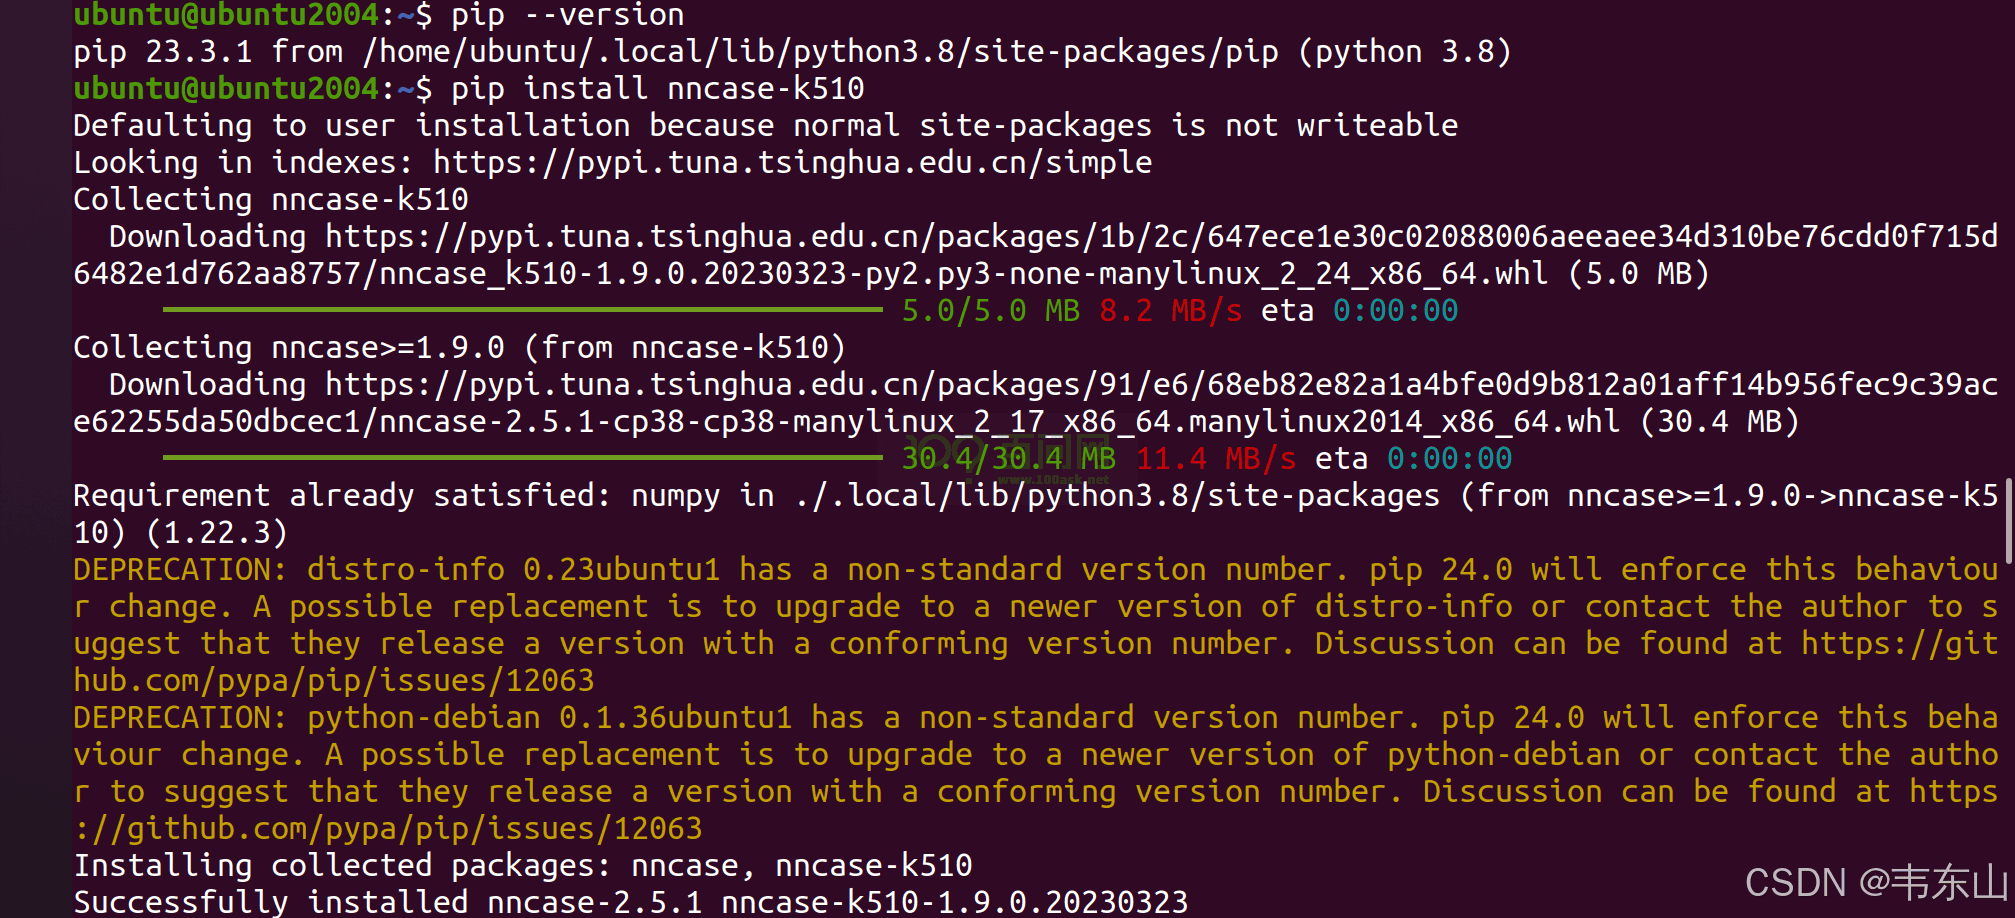
Task: Click the 5.0/5.0 MB download progress bar
Action: click(522, 311)
